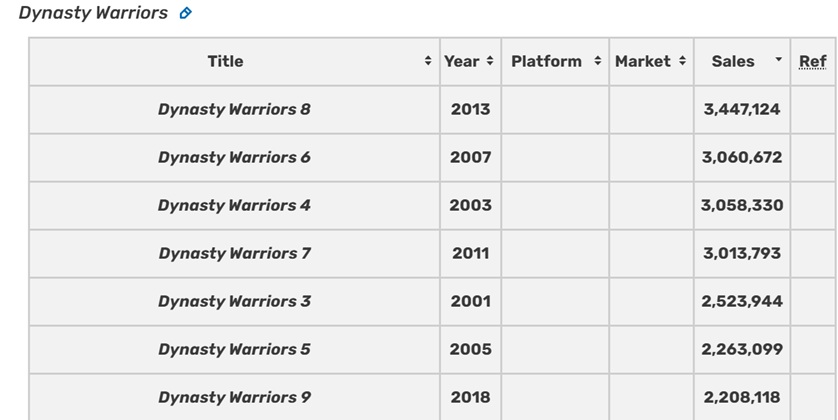Click the Dynasty Warriors 9 row title

pyautogui.click(x=234, y=398)
